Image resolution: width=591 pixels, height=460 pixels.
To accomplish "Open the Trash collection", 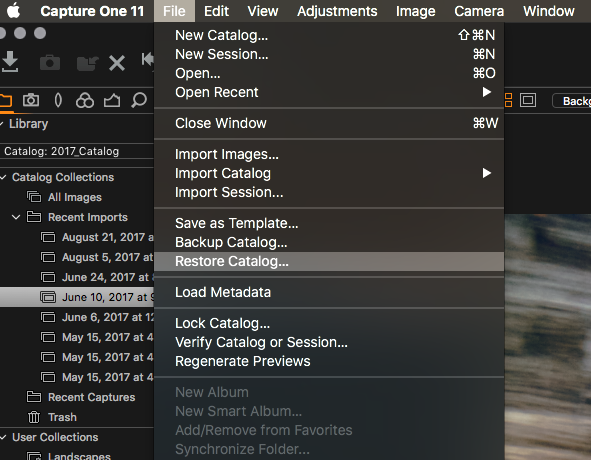I will coord(62,417).
